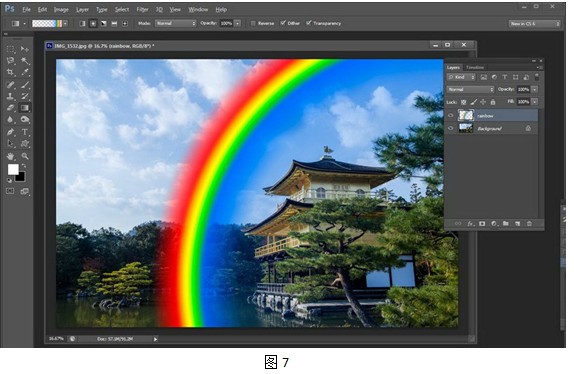574x374 pixels.
Task: Select the Healing Brush tool
Action: point(10,85)
